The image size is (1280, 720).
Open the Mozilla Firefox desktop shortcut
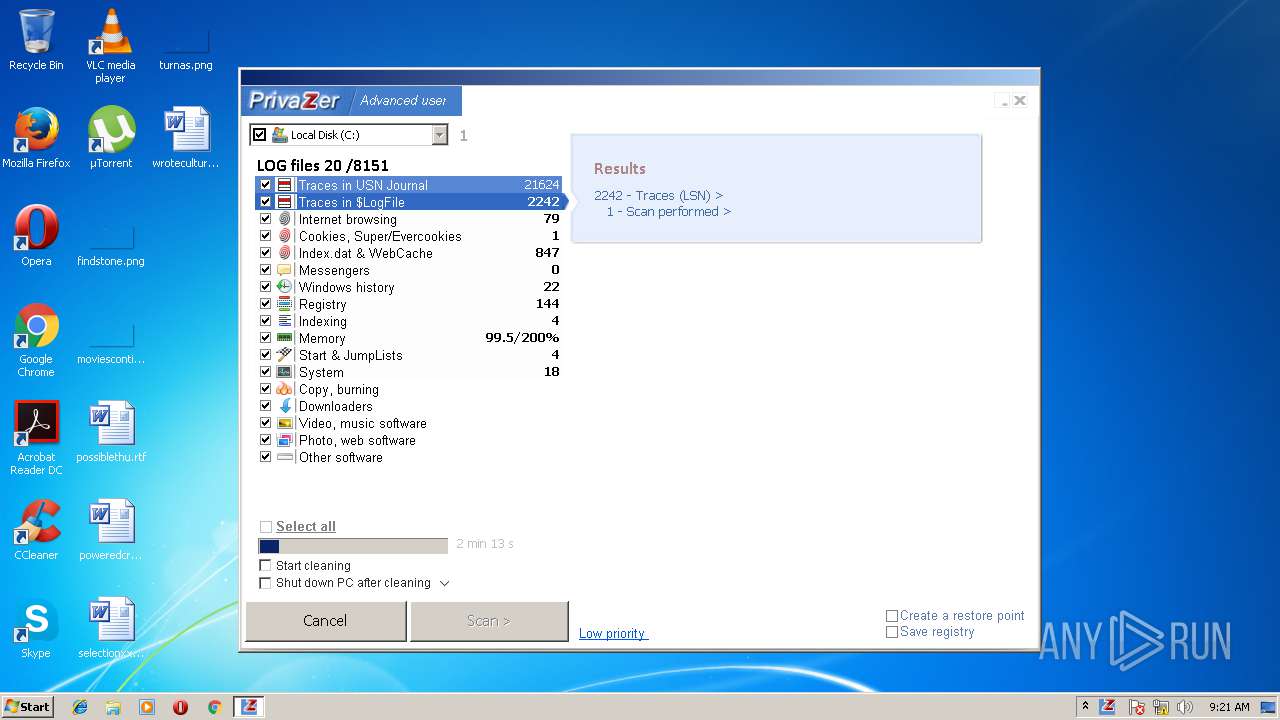pos(36,138)
